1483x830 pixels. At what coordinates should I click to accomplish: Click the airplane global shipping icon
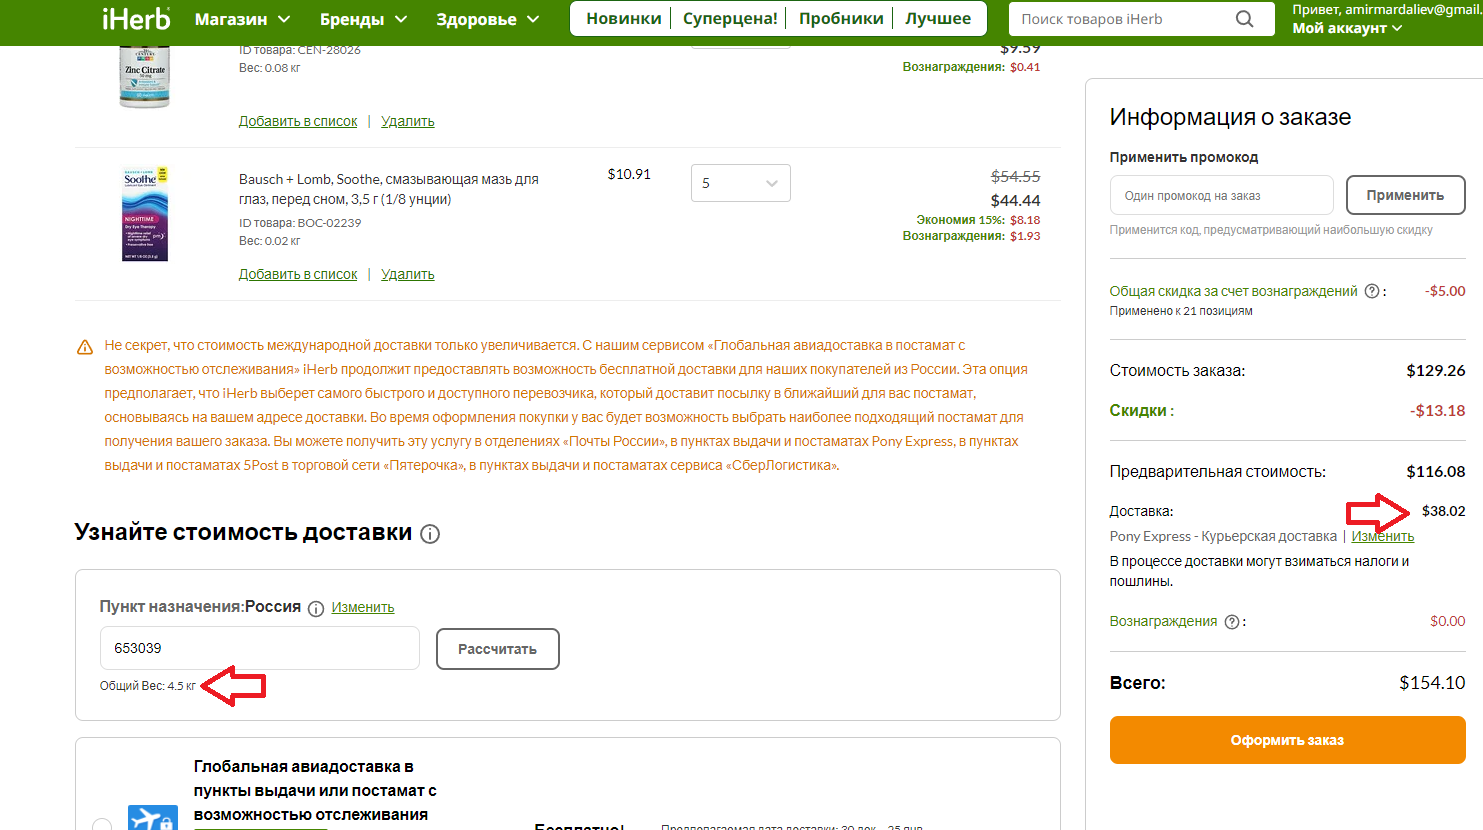[x=152, y=818]
